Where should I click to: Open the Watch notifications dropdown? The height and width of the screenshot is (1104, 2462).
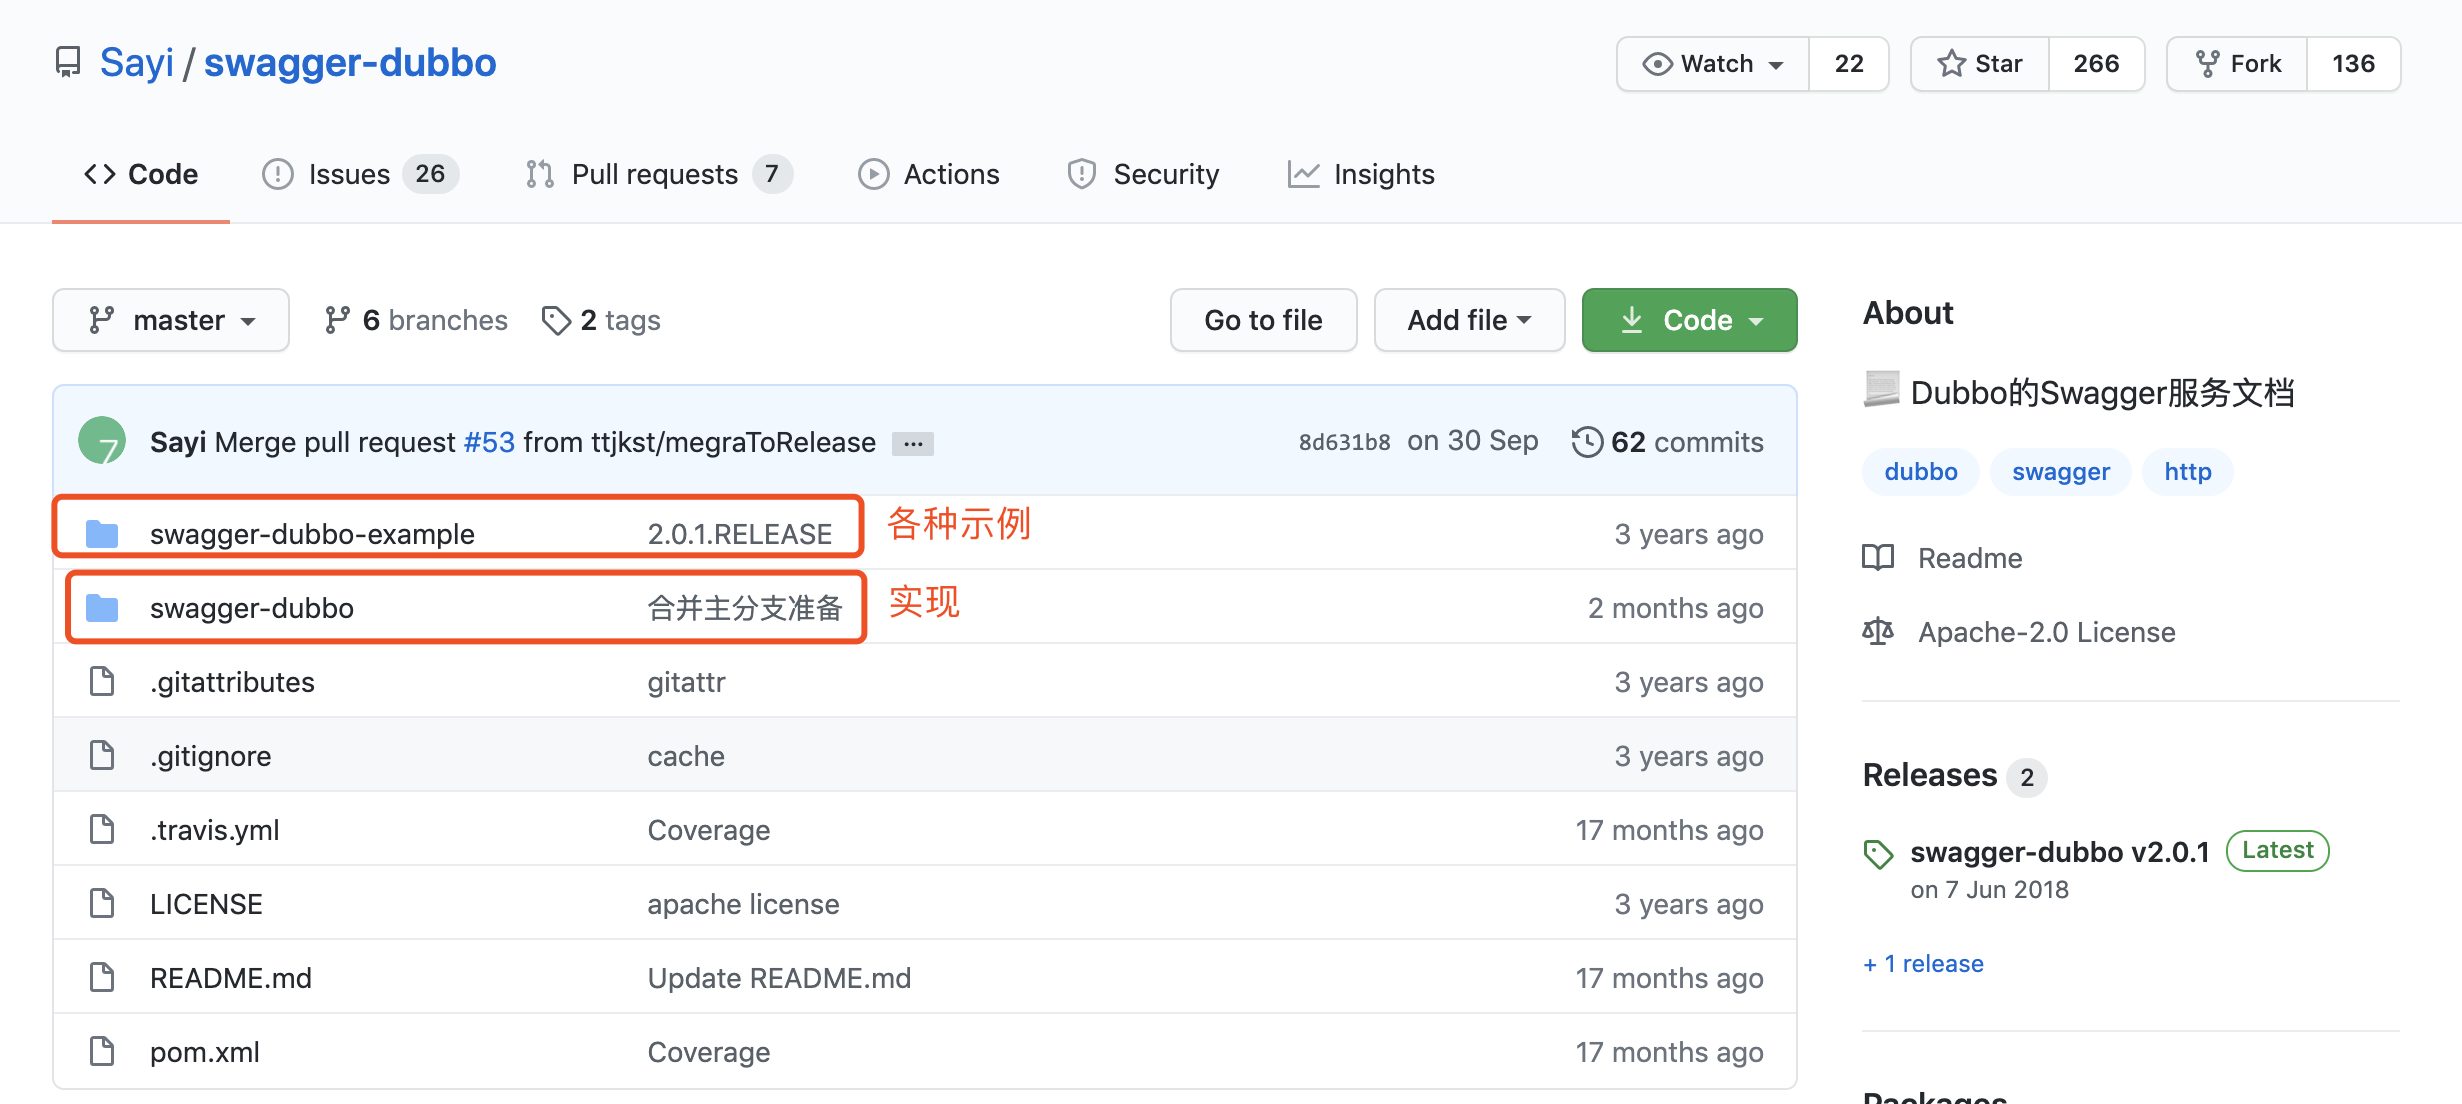click(x=1713, y=64)
